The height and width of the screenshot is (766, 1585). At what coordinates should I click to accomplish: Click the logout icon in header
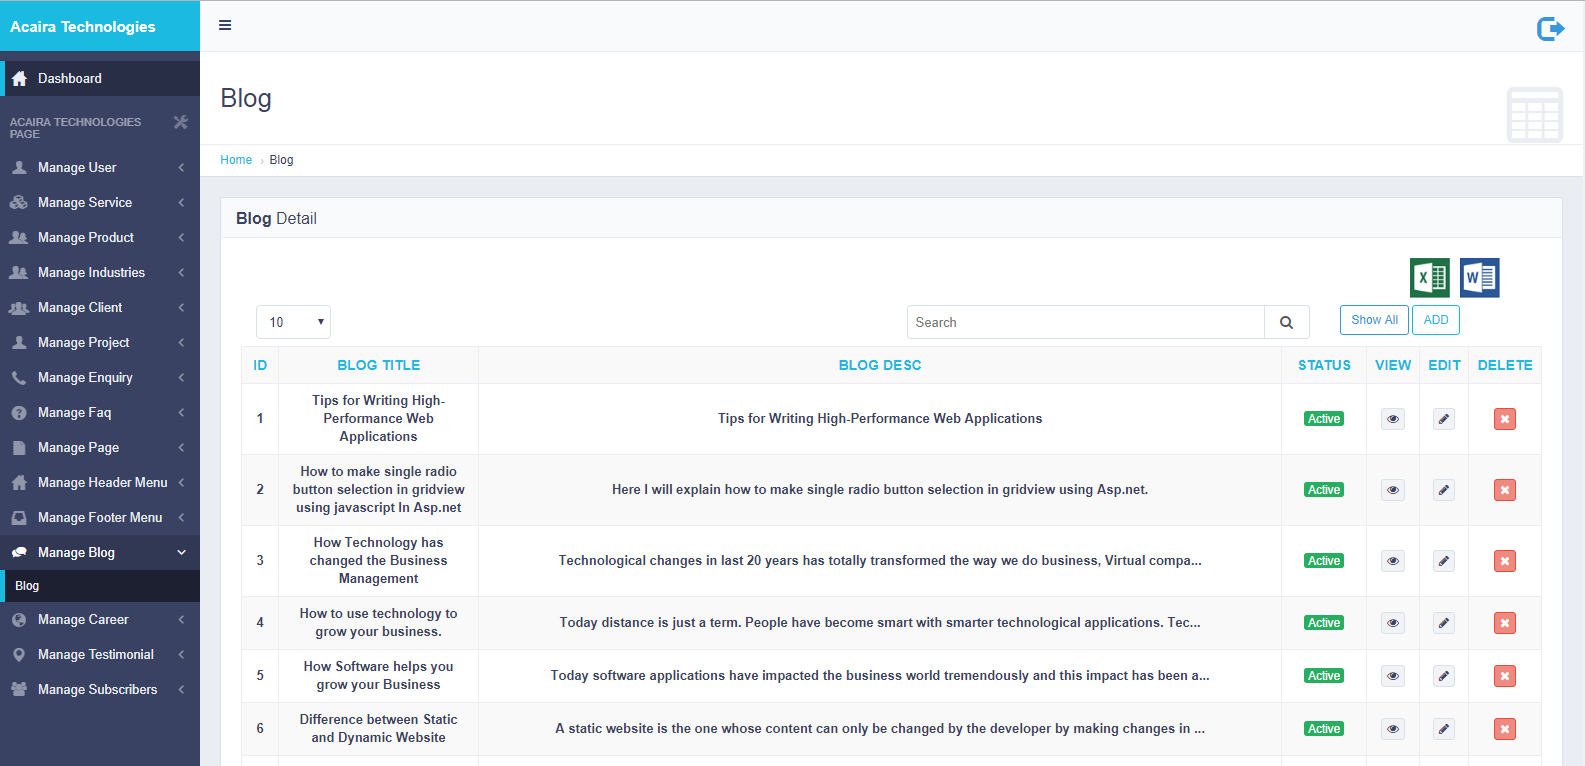click(1550, 28)
